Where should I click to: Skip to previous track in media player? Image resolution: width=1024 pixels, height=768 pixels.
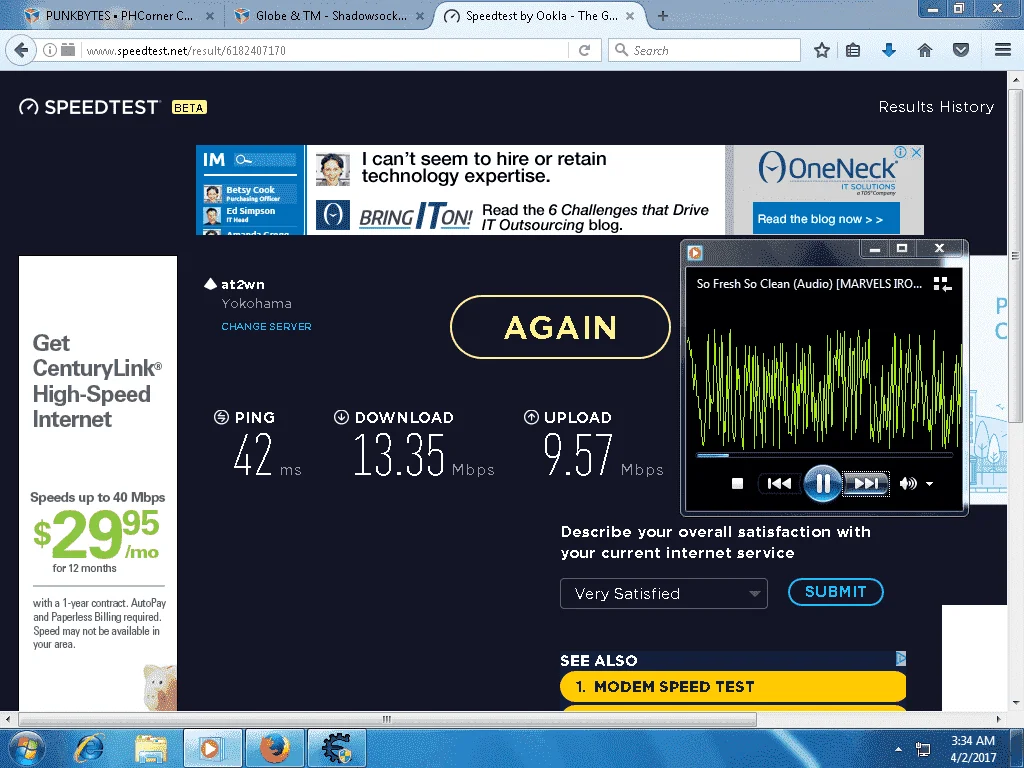tap(779, 483)
